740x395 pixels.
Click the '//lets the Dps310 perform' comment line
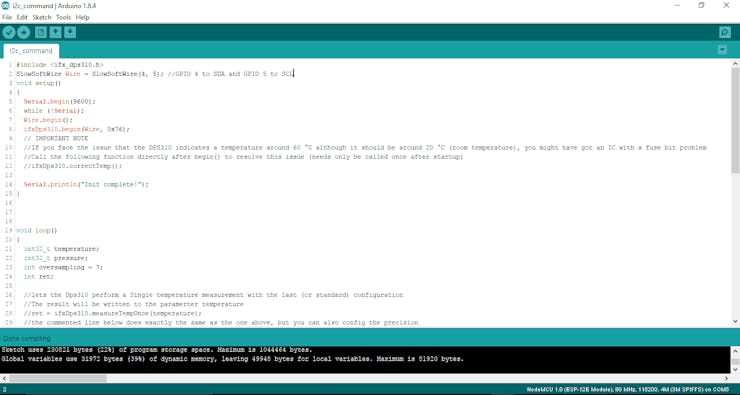213,295
